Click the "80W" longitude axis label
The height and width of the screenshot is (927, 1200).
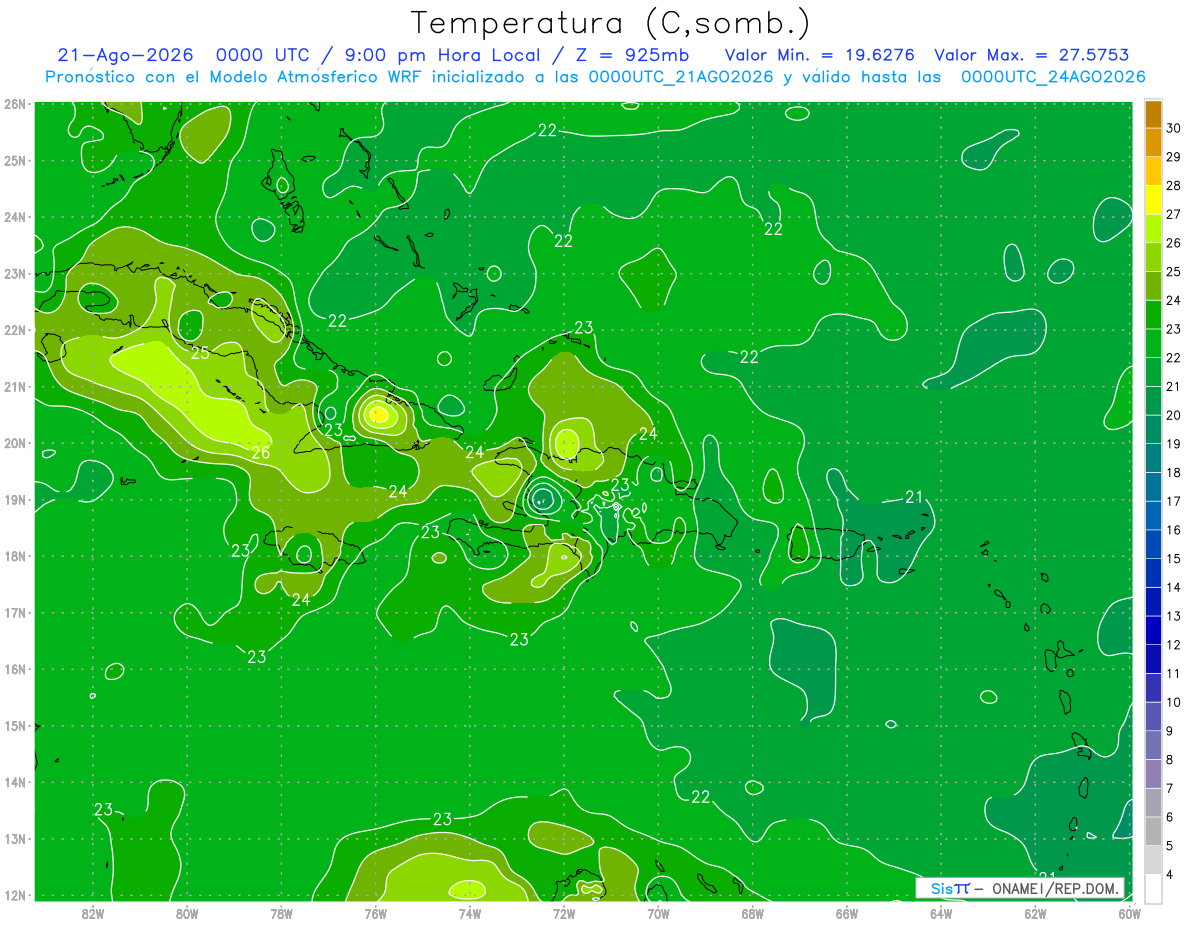(187, 913)
